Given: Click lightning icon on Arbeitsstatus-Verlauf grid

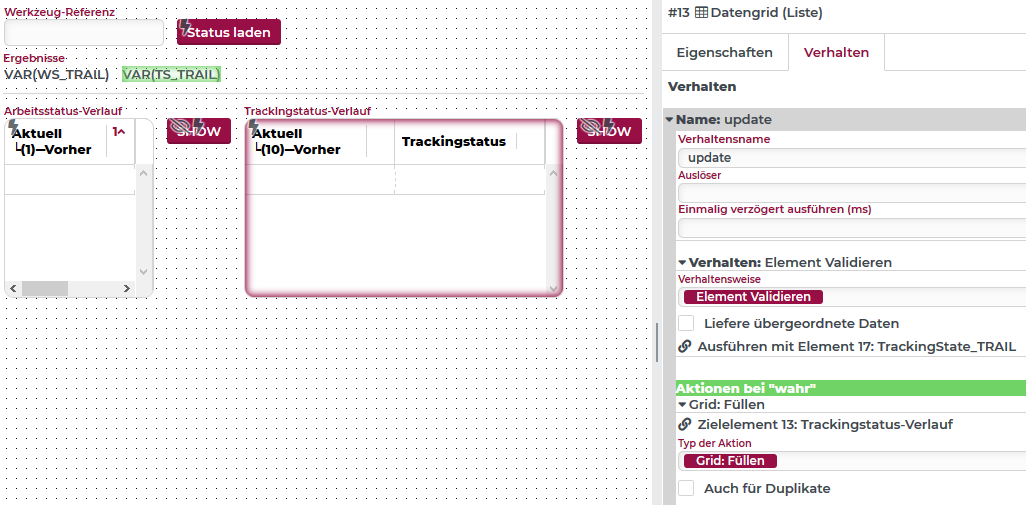Looking at the screenshot, I should [13, 126].
